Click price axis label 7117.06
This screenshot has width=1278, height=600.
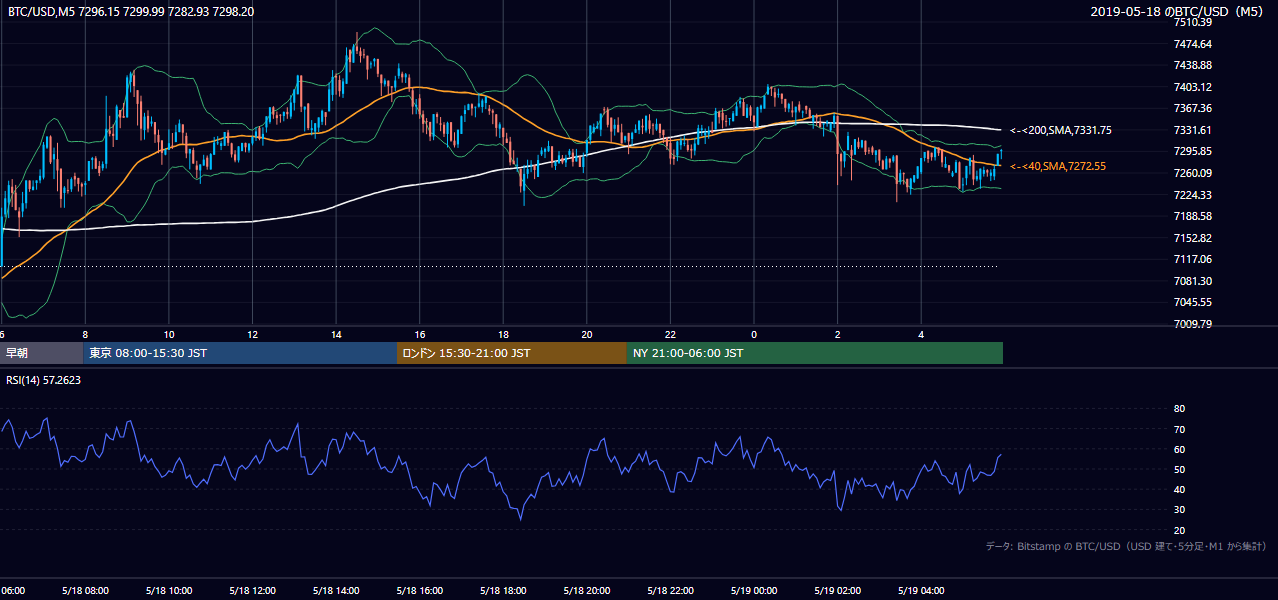pos(1192,259)
